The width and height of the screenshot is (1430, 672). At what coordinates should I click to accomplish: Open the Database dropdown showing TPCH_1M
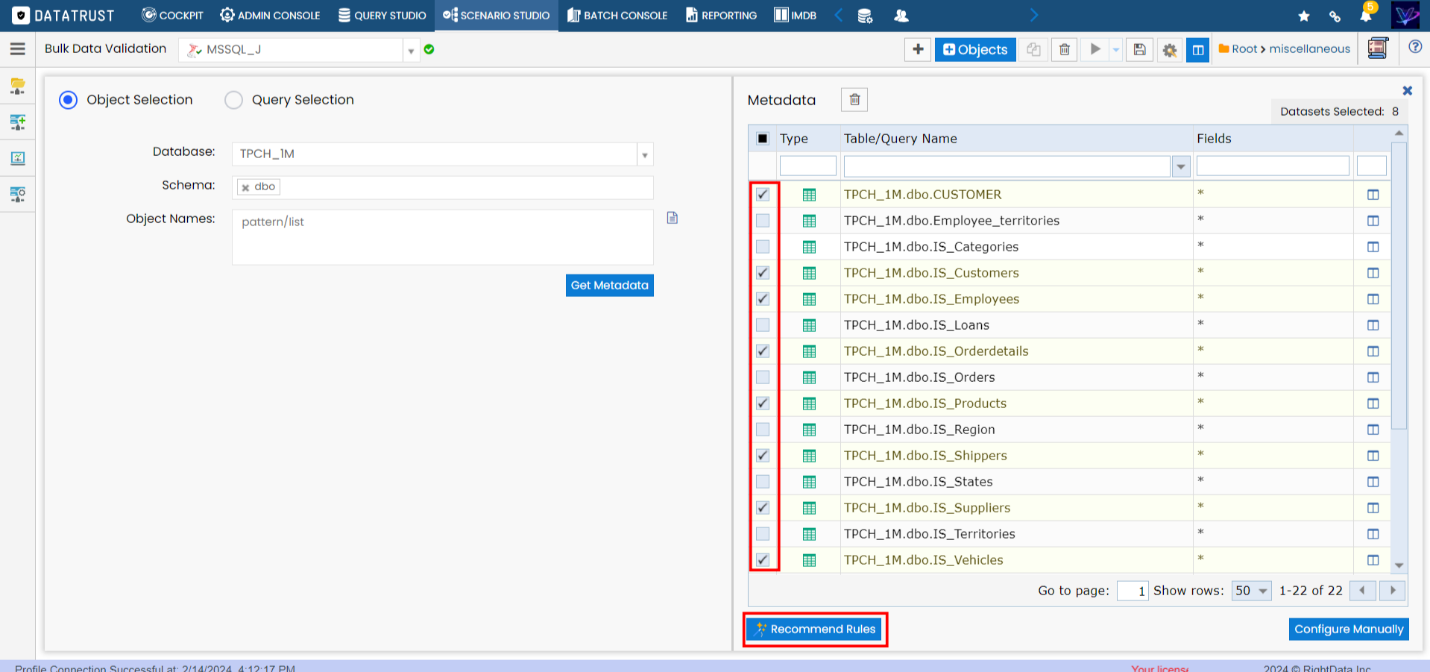[x=645, y=154]
